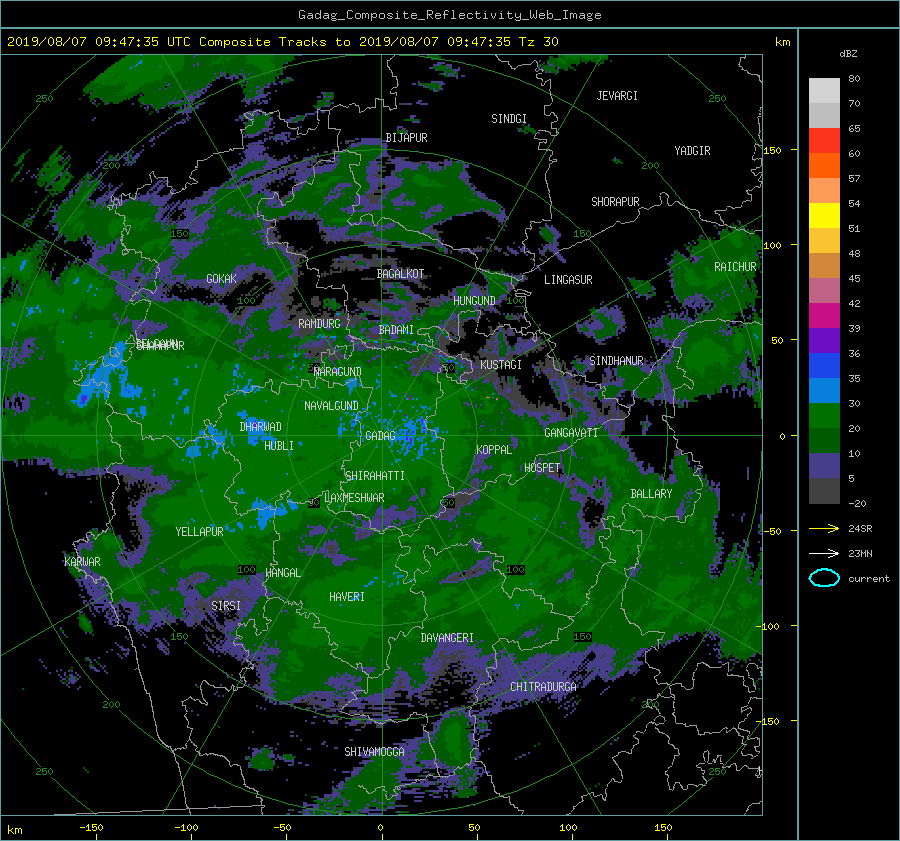This screenshot has height=841, width=900.
Task: Select the red 65 dBZ color swatch
Action: (x=824, y=140)
